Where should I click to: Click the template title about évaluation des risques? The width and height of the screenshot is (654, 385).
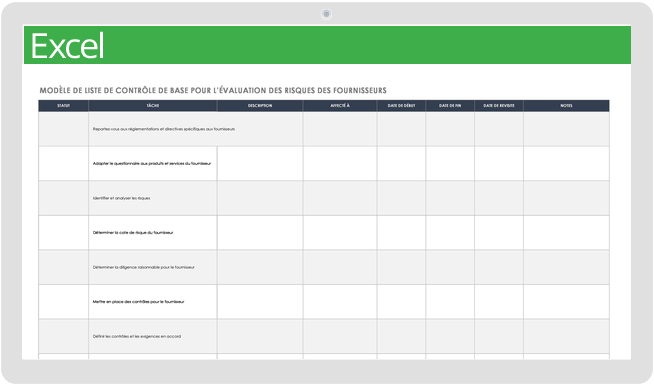[x=213, y=91]
